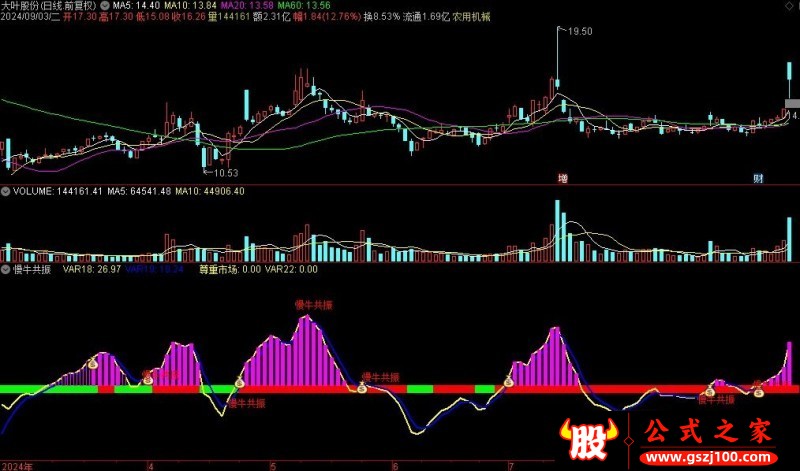
Task: Click the month 6 tick on time axis
Action: coord(395,466)
